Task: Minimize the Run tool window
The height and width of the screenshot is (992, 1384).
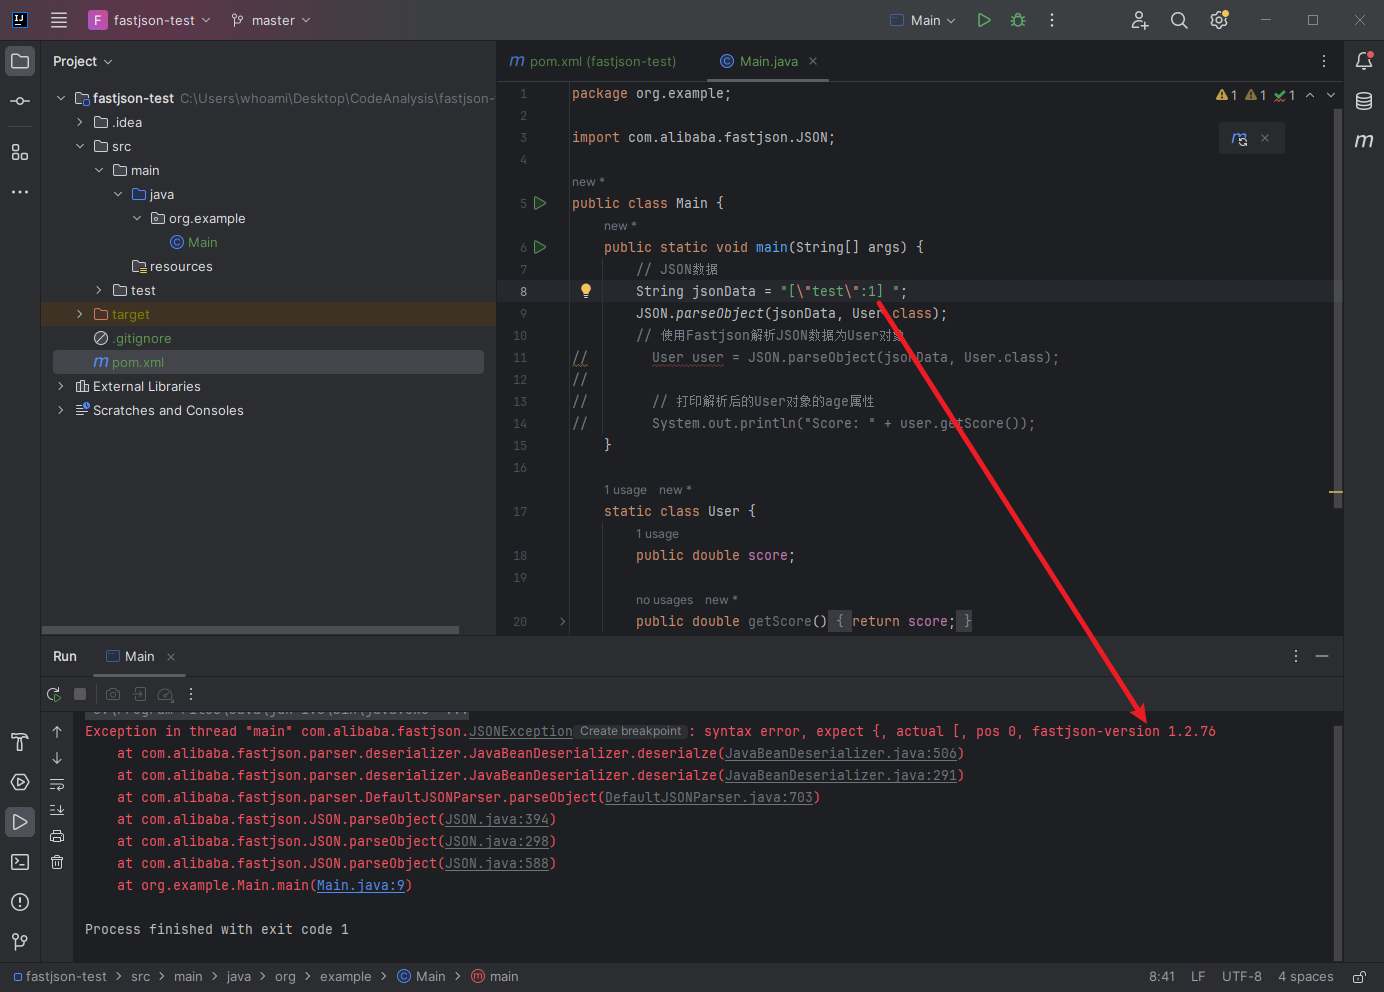Action: pos(1322,656)
